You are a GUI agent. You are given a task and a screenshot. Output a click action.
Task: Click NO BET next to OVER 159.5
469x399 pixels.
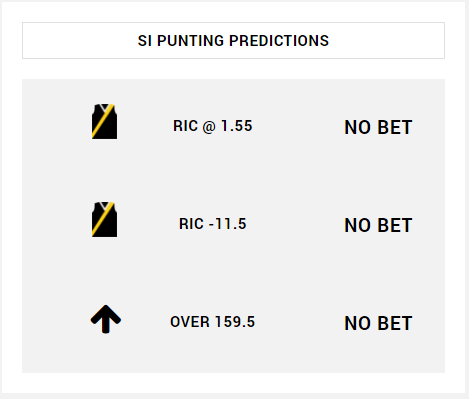point(378,323)
